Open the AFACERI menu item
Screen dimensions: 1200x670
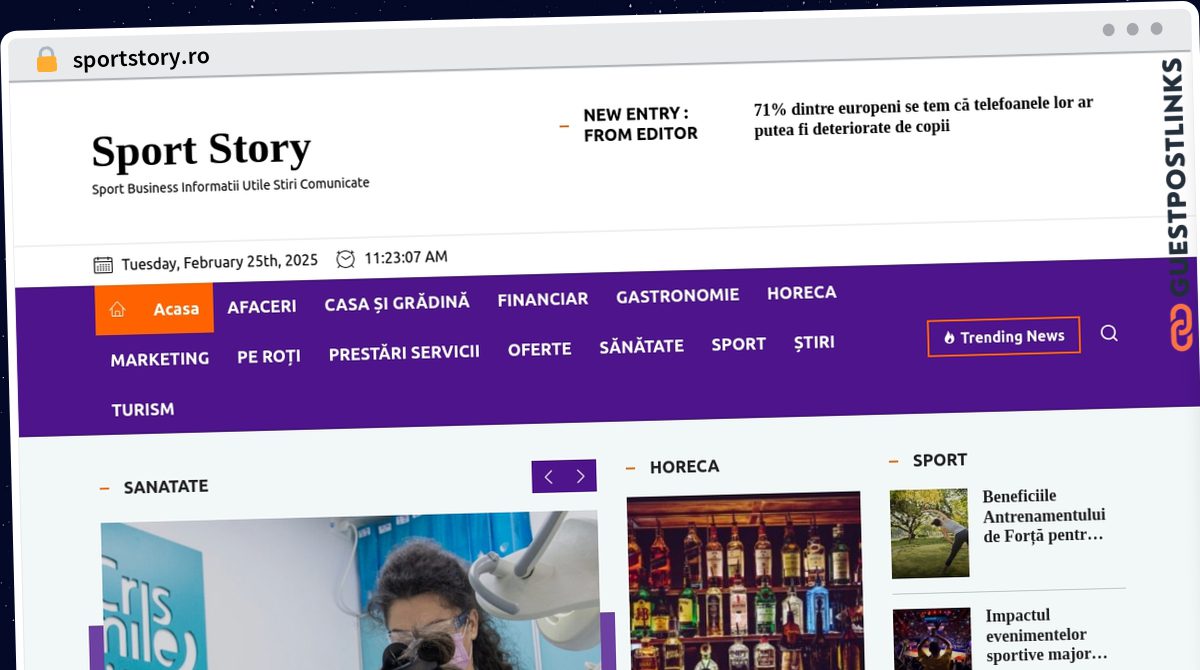coord(262,307)
